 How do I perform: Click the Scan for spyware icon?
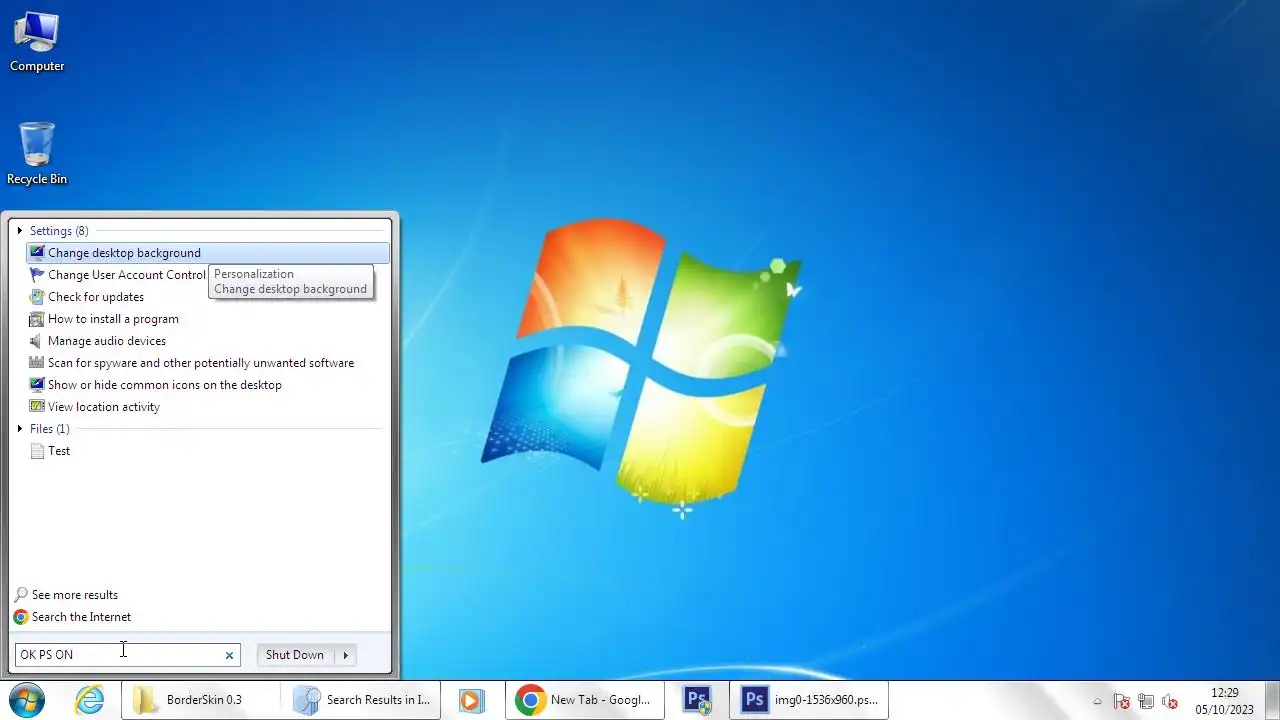[37, 363]
